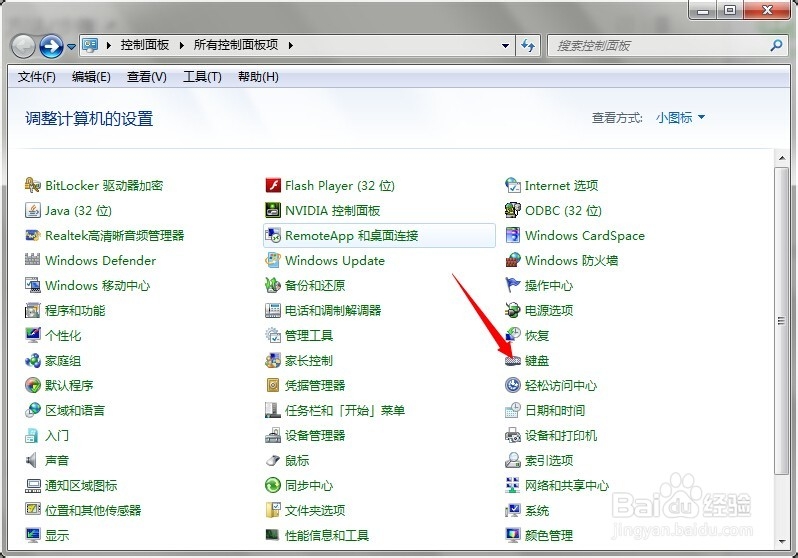Open the 电话和调制解调器 item
This screenshot has height=558, width=798.
(323, 310)
